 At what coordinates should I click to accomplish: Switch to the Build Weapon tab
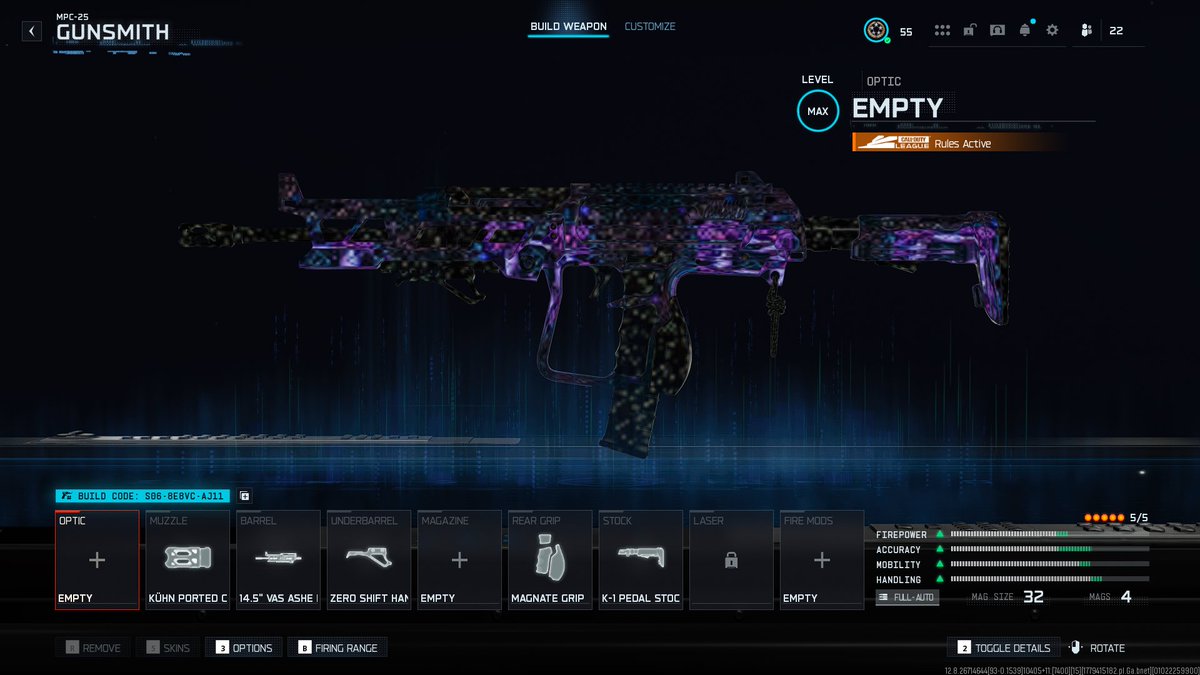click(x=569, y=27)
